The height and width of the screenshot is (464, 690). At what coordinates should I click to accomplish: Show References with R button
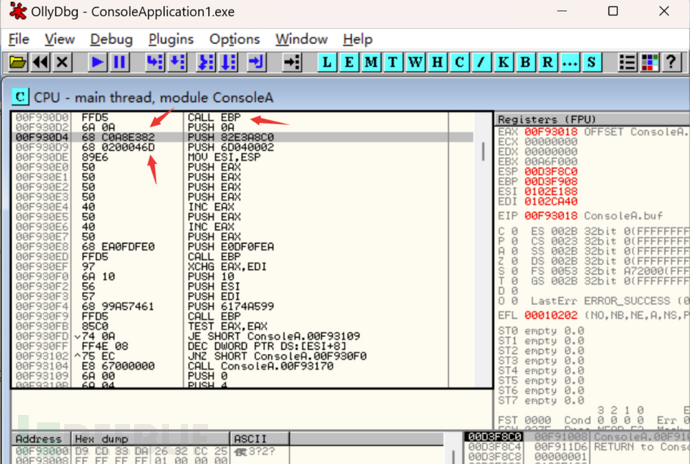[547, 62]
